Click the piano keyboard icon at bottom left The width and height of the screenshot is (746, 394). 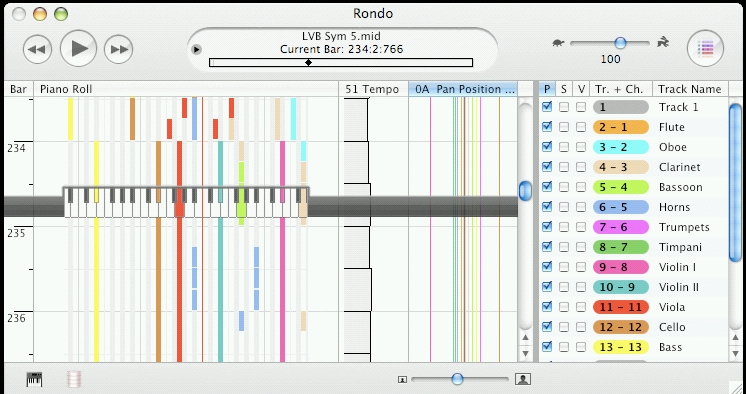click(x=35, y=379)
